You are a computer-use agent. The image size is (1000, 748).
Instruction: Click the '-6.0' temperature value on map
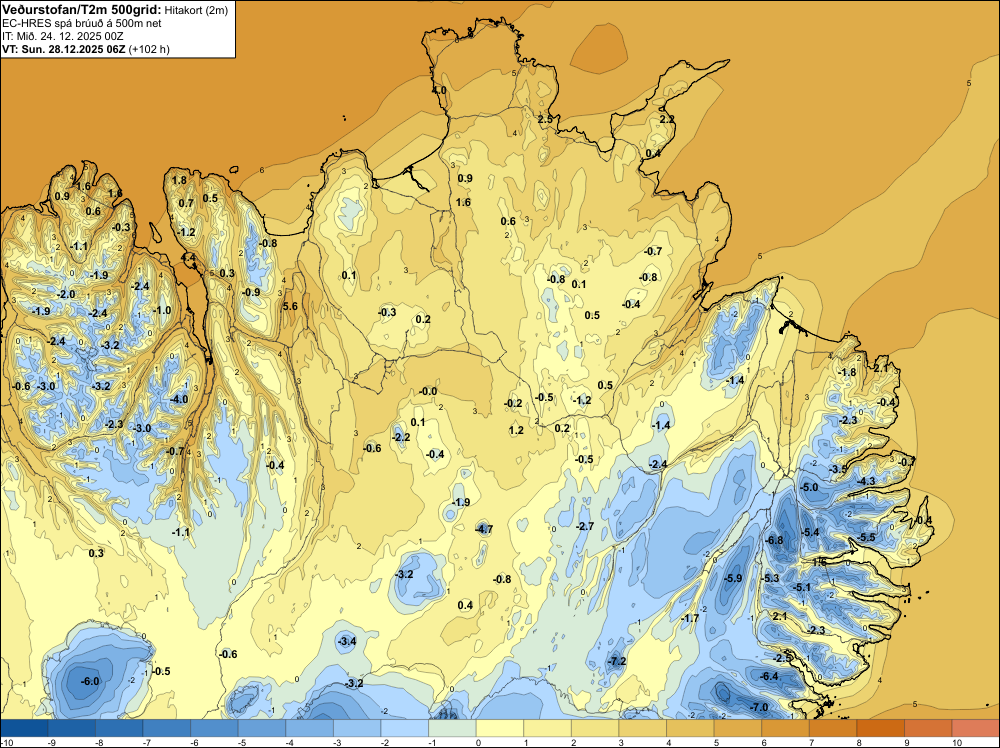pyautogui.click(x=90, y=681)
